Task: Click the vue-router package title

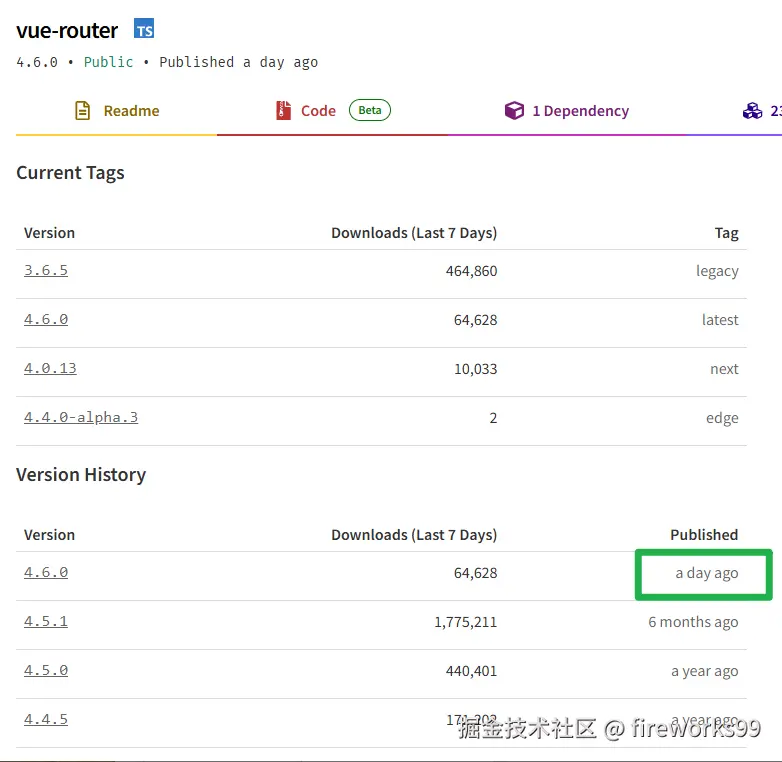Action: [x=67, y=30]
